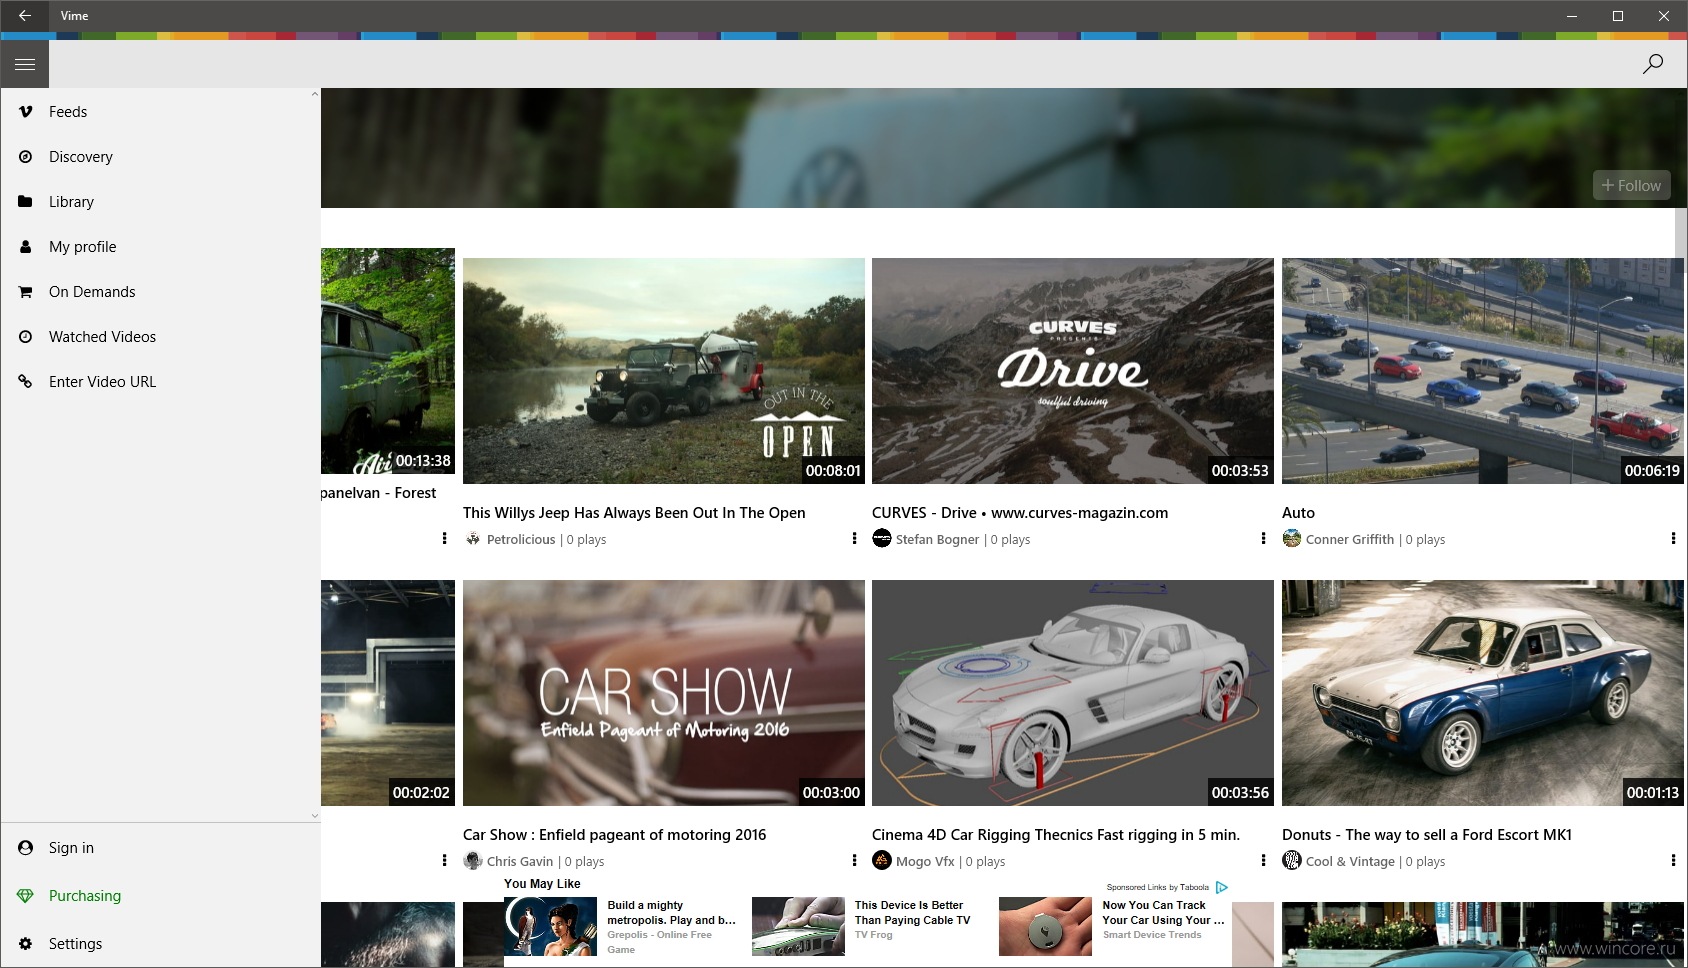The height and width of the screenshot is (968, 1688).
Task: Open Cool & Vintage channel link
Action: click(x=1350, y=861)
